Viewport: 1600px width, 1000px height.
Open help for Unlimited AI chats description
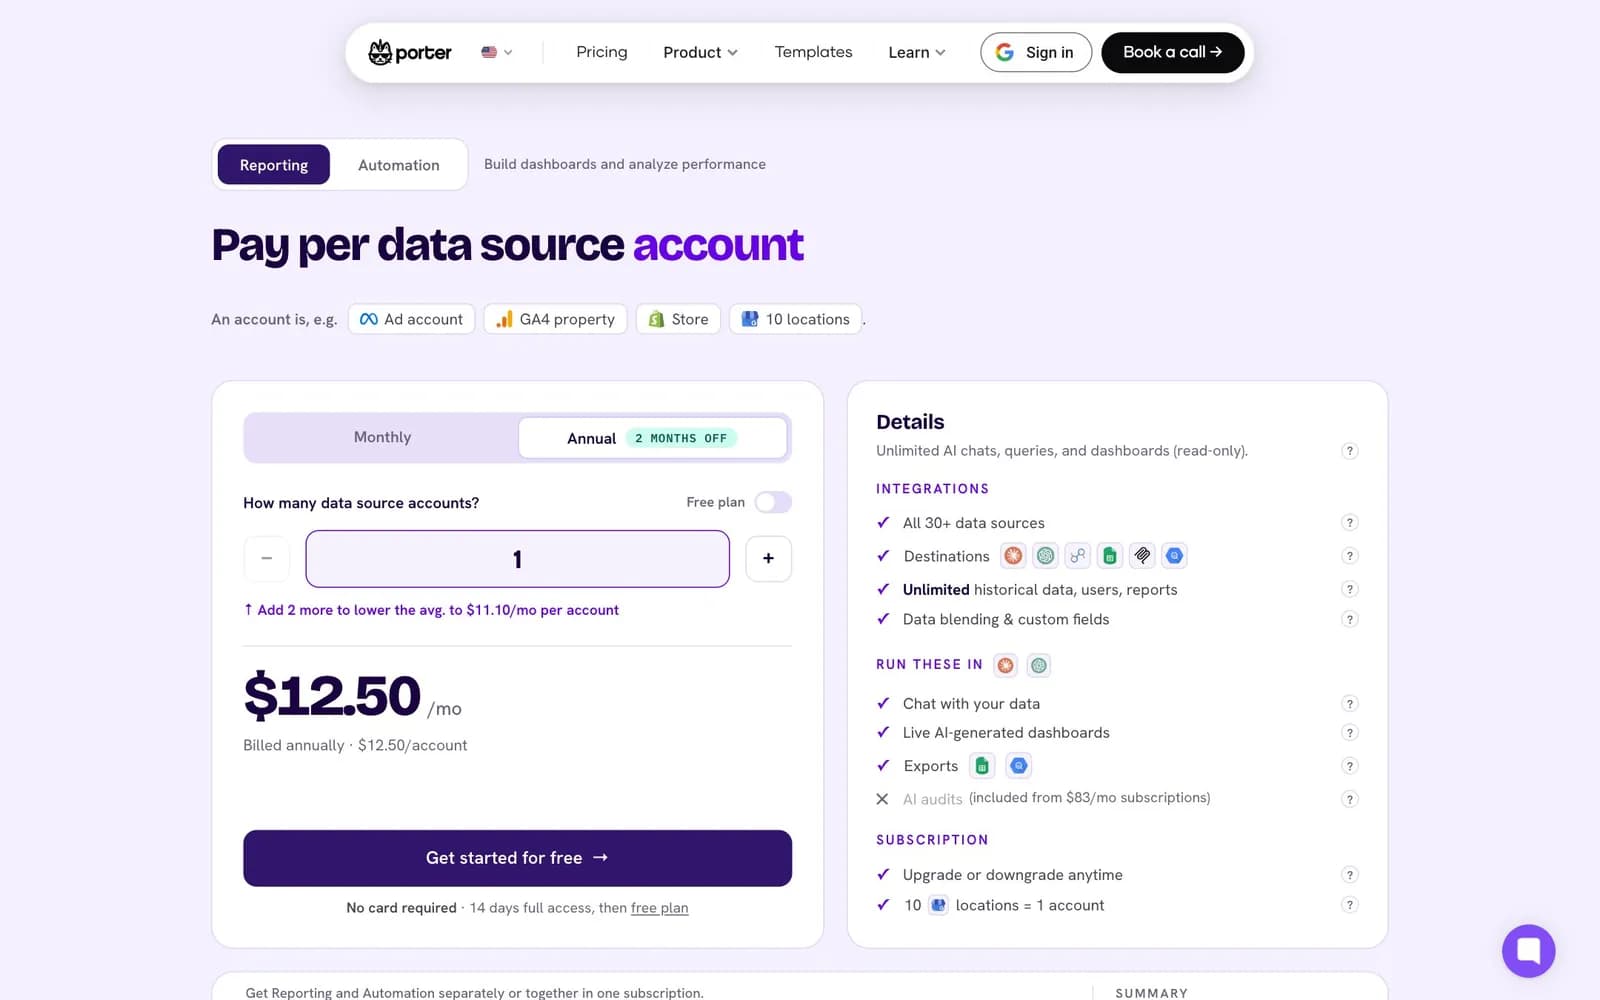(x=1349, y=451)
